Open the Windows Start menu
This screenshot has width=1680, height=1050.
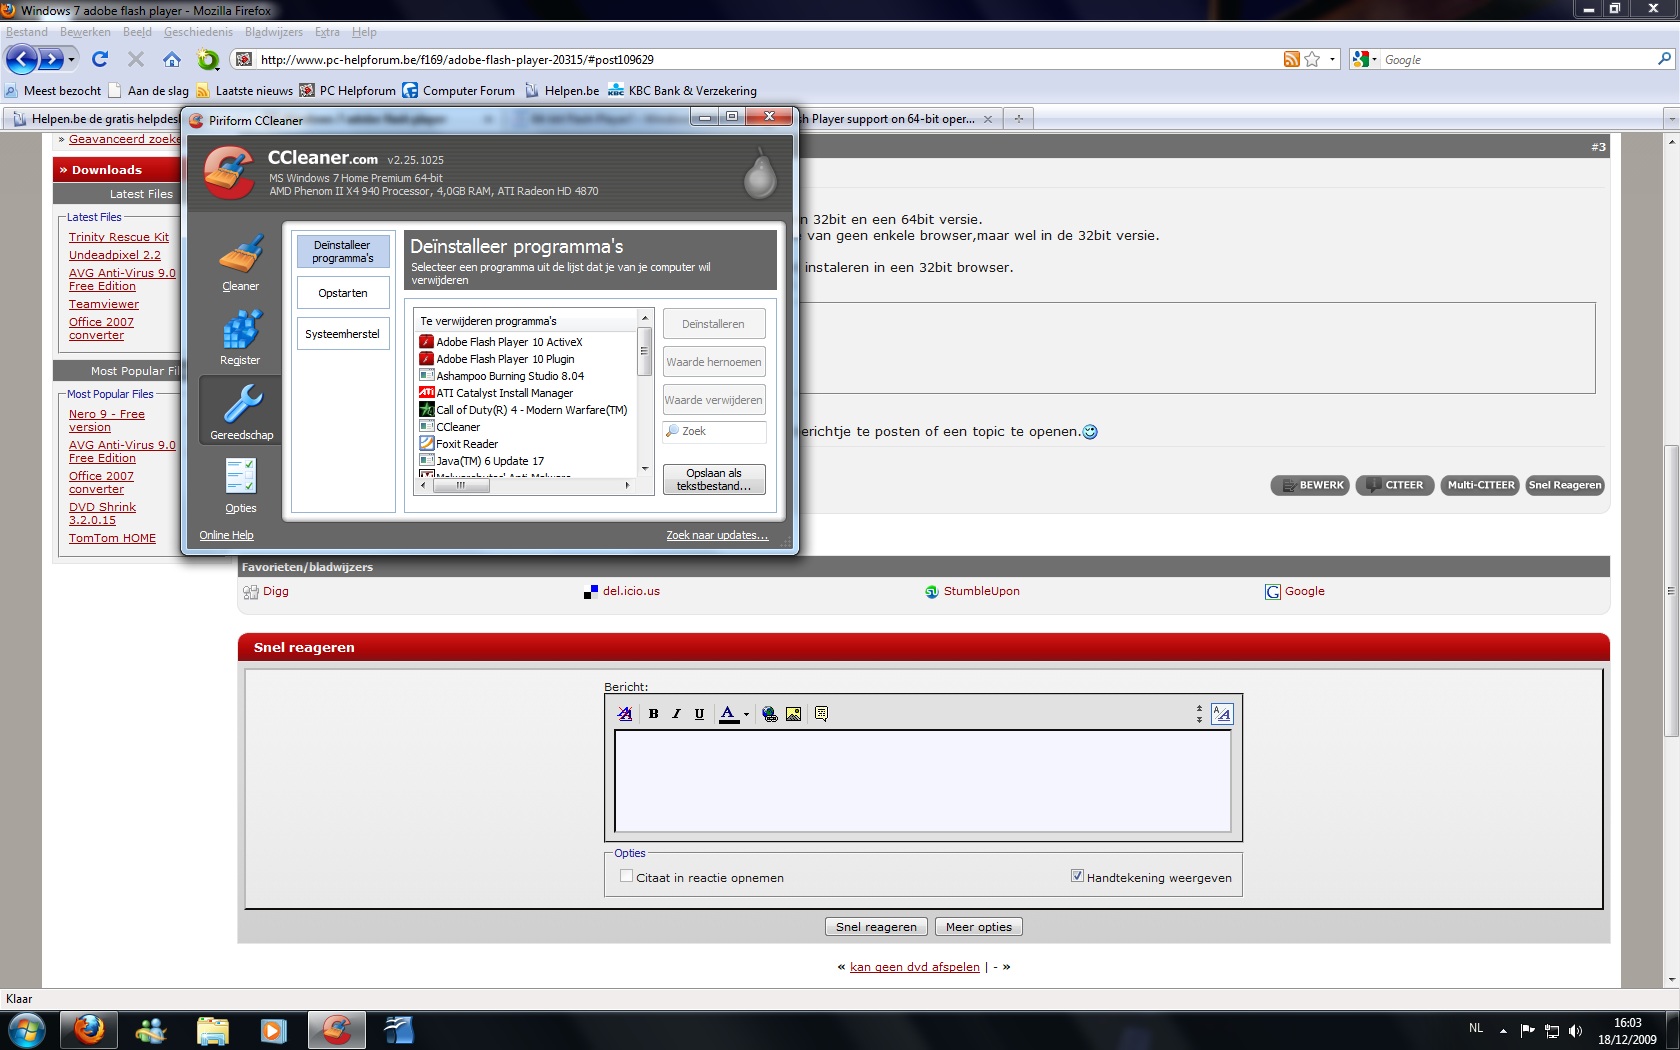[25, 1030]
